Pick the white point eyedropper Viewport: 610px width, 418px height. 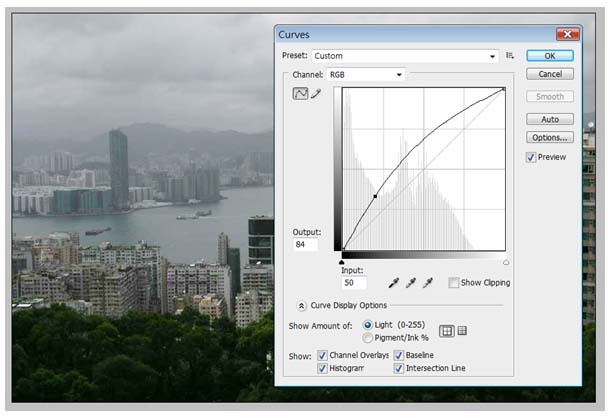click(428, 284)
